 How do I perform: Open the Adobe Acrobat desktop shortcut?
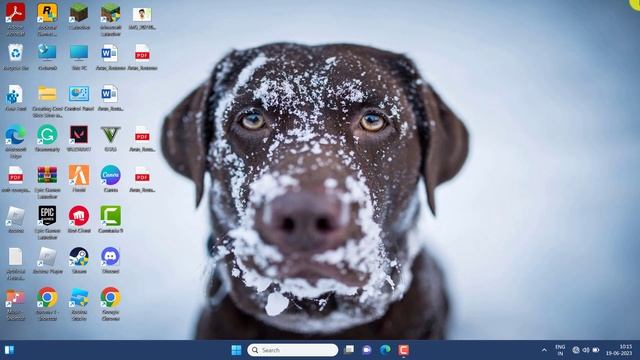(x=16, y=13)
